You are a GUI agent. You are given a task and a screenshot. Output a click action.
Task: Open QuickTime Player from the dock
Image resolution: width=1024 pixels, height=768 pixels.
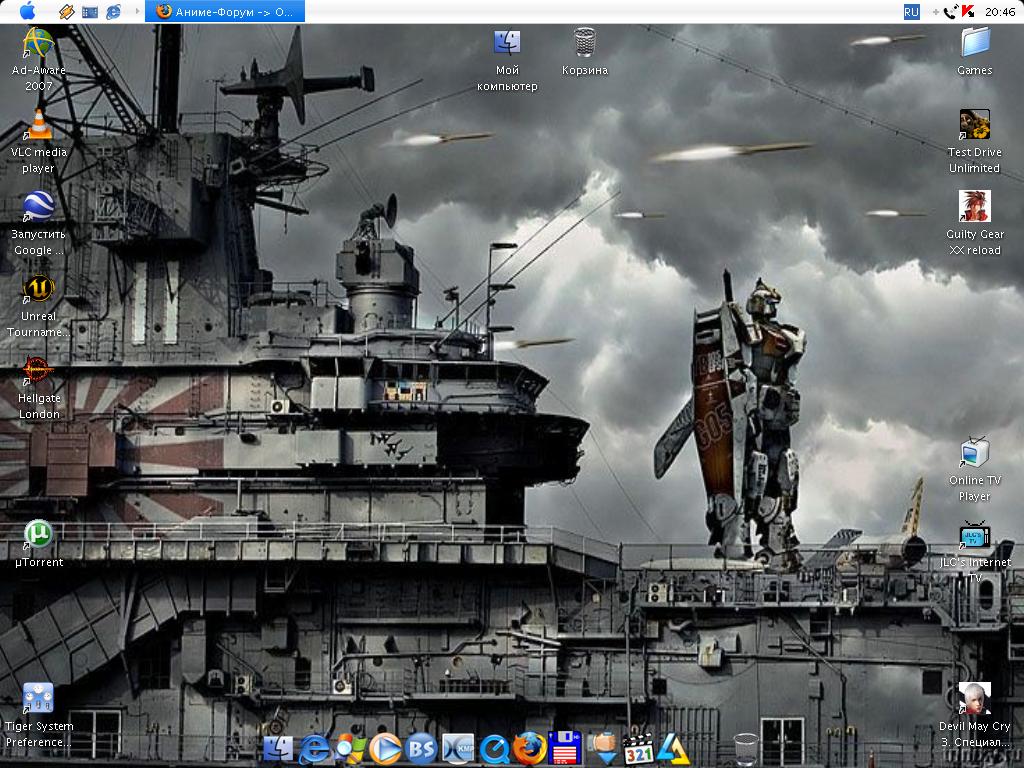[x=494, y=748]
